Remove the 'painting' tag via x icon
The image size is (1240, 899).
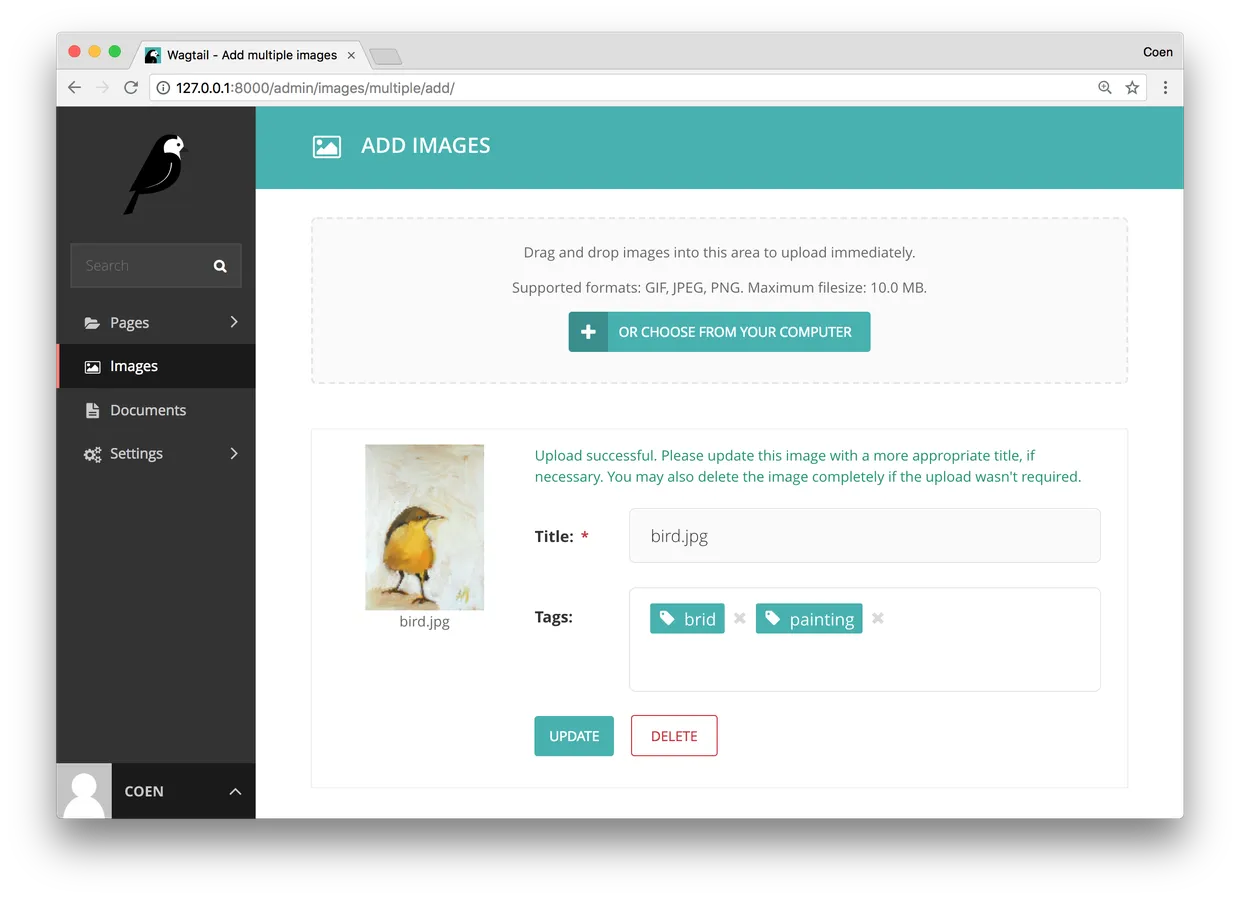click(x=877, y=618)
